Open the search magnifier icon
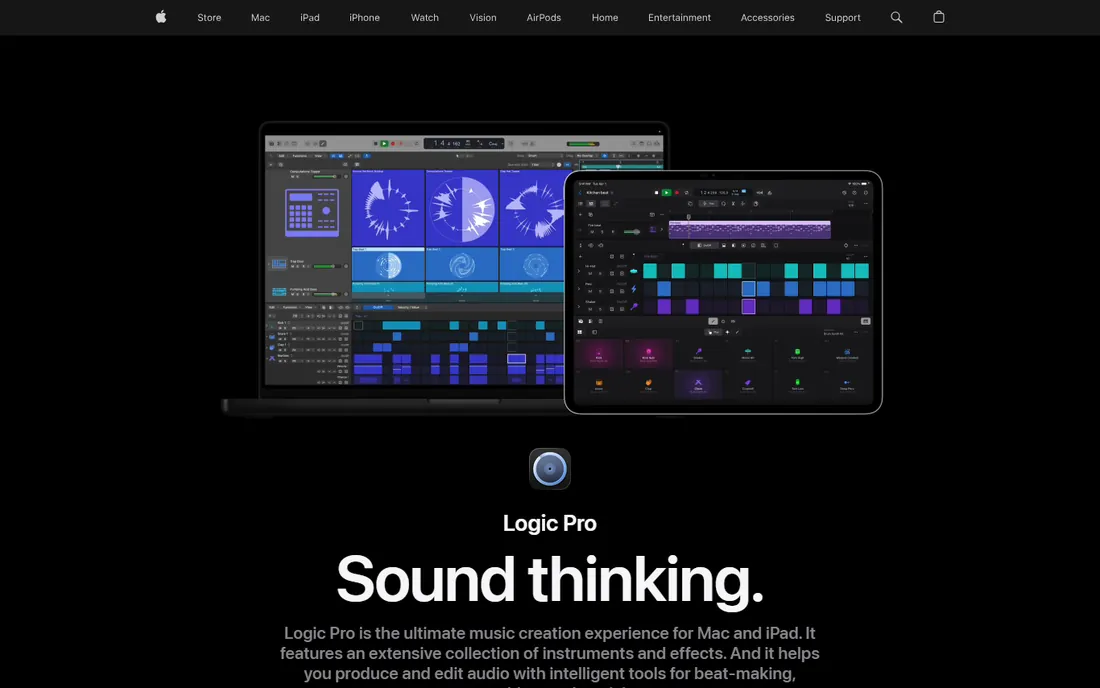 [896, 18]
